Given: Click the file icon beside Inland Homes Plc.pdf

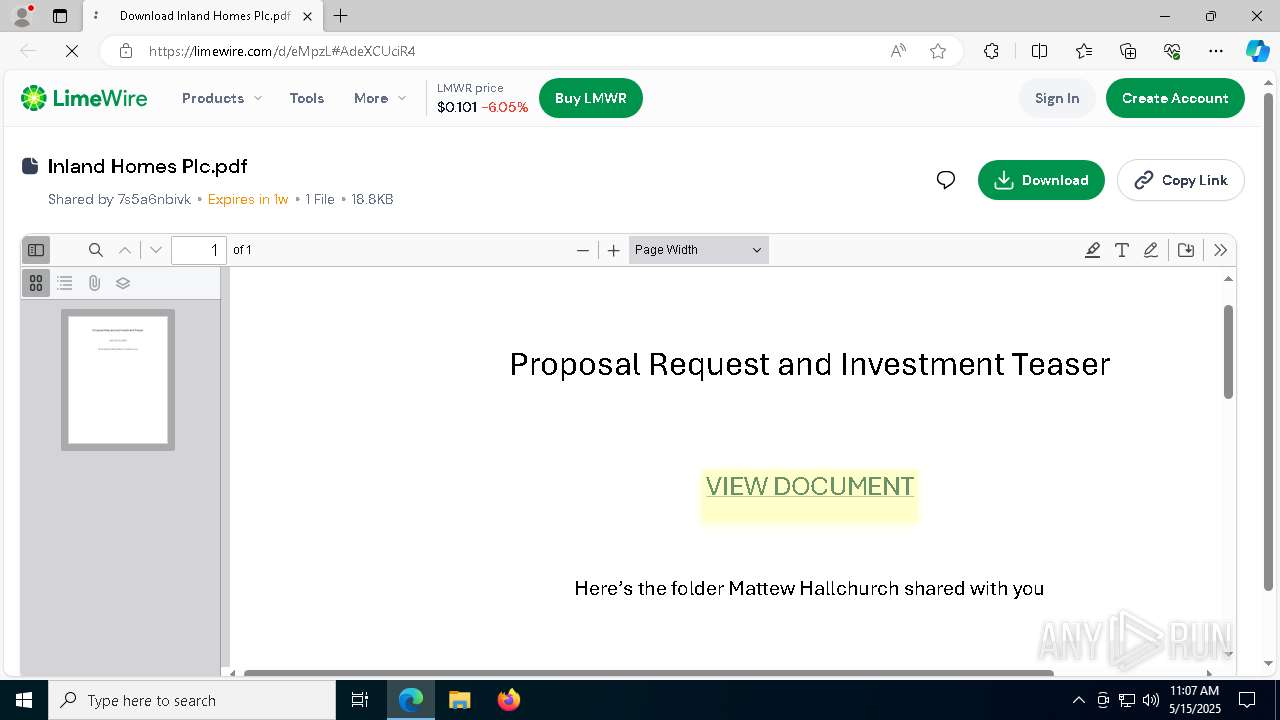Looking at the screenshot, I should (30, 166).
